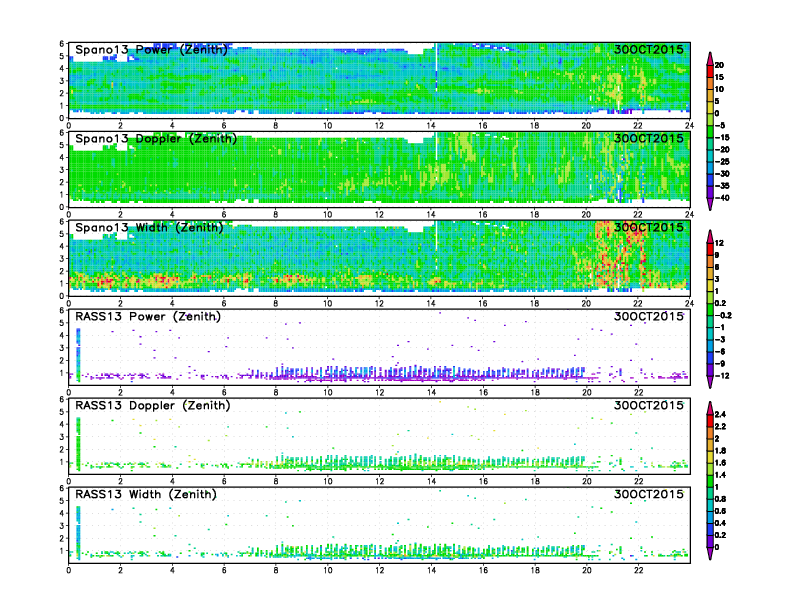Click the "RASS13 Width (Zenith)" panel title
792x612 pixels.
point(146,494)
